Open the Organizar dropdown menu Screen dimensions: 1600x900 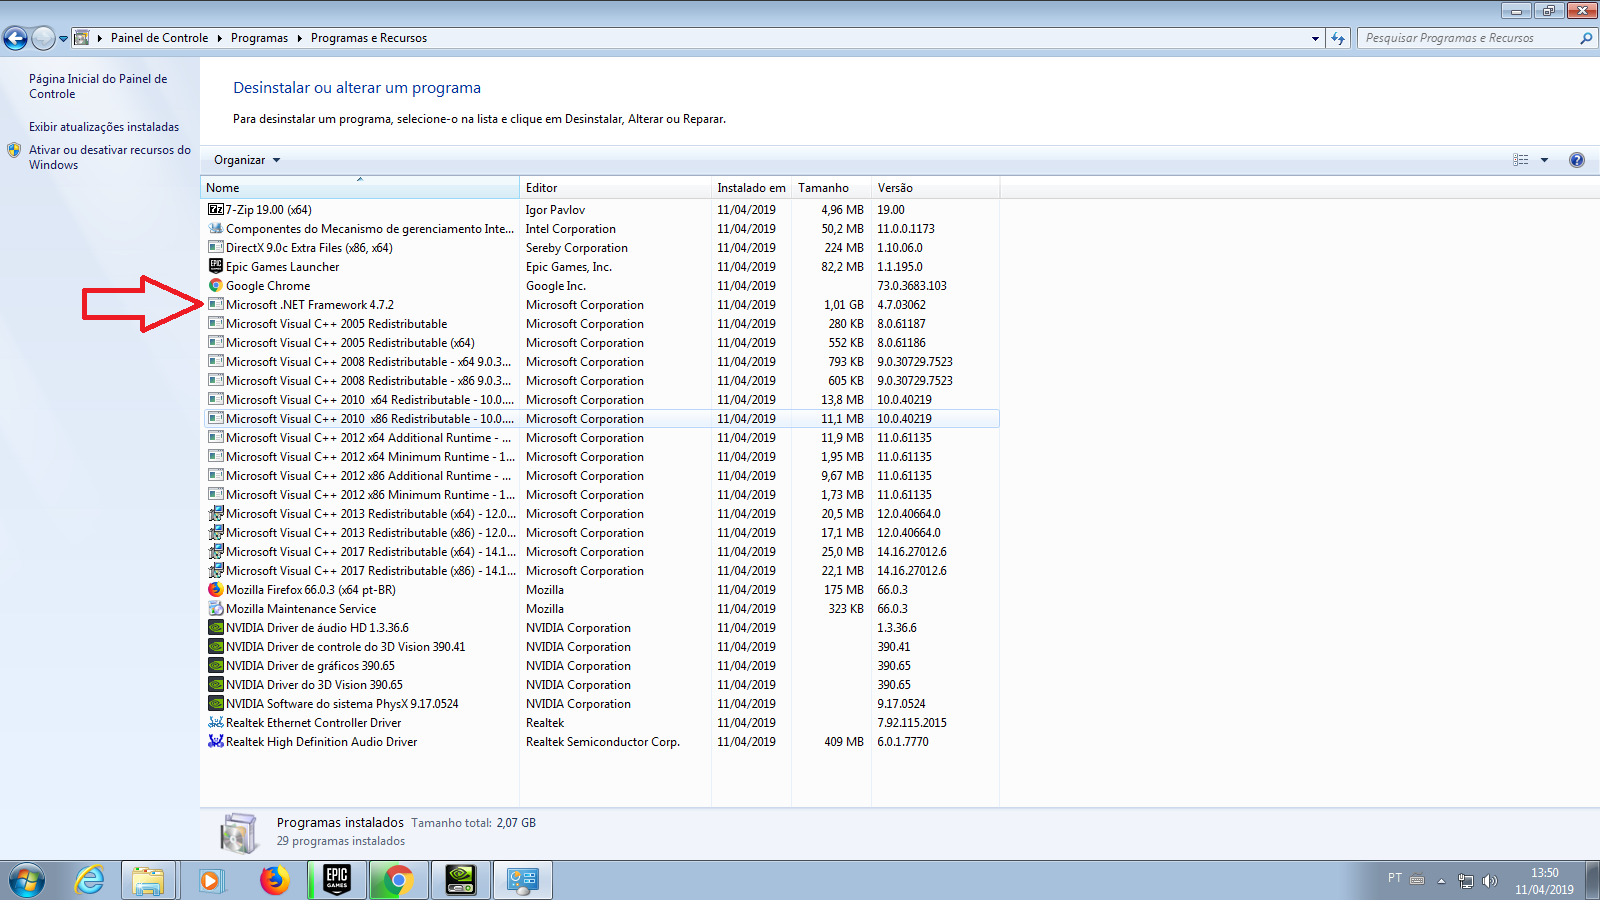tap(247, 160)
